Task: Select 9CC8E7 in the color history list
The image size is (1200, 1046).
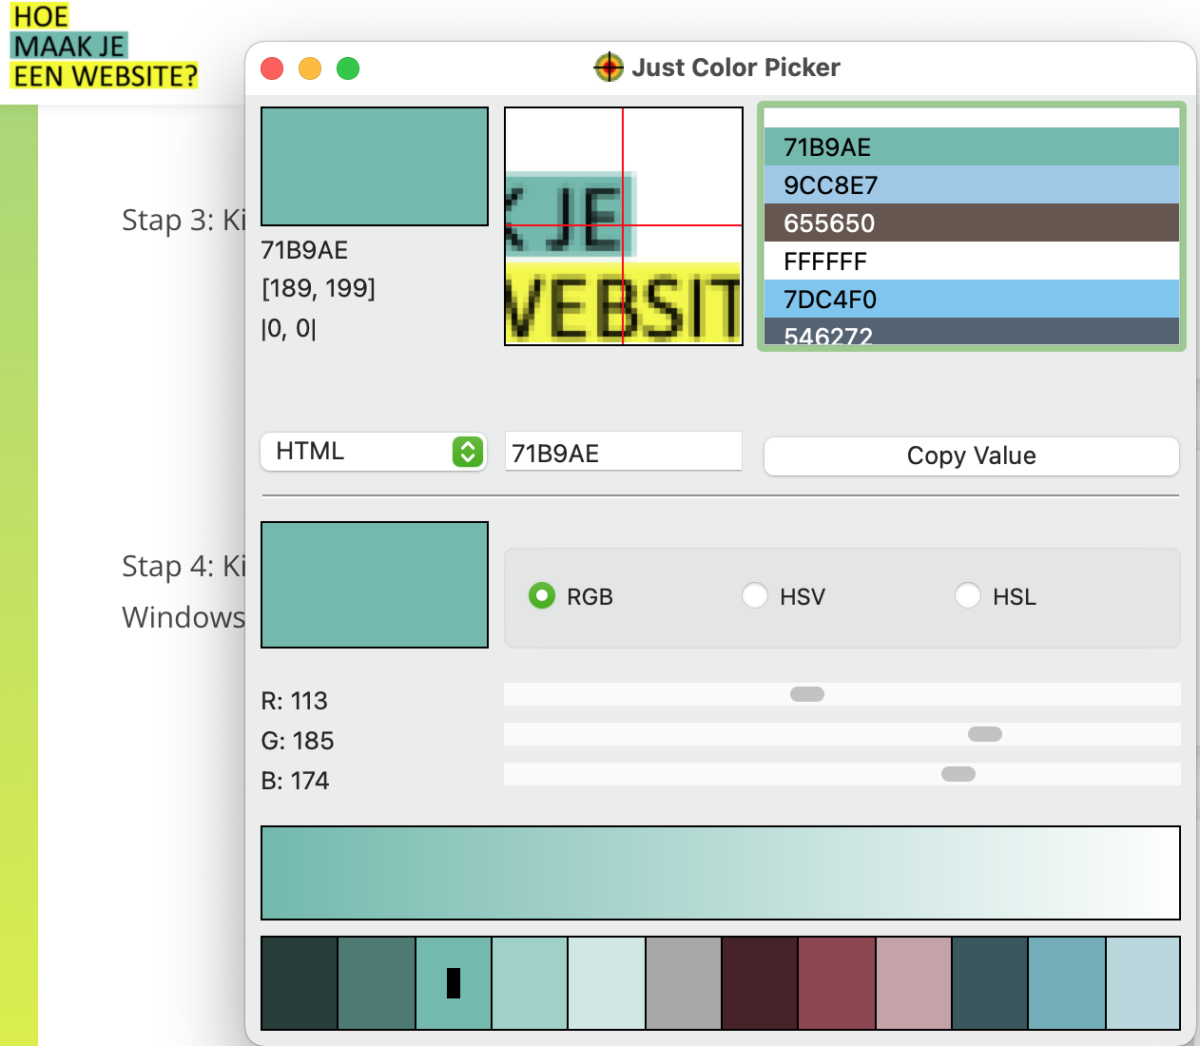Action: [x=971, y=185]
